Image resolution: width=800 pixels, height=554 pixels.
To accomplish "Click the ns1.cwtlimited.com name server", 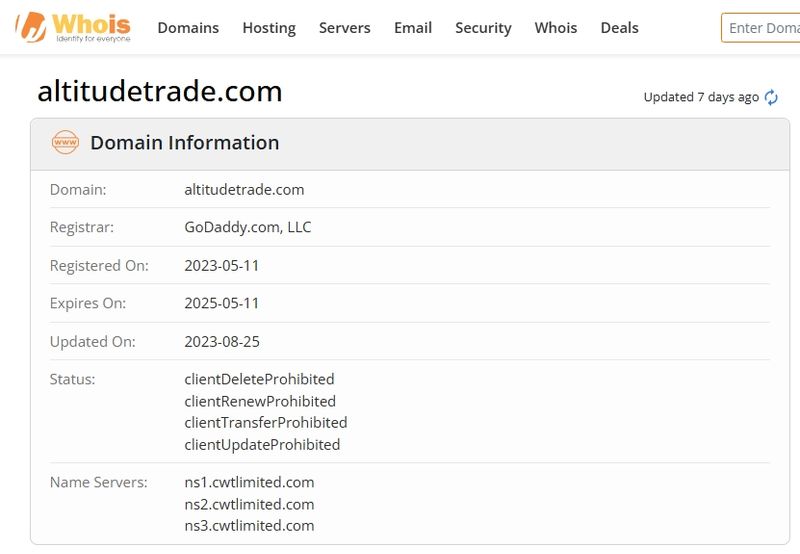I will click(x=249, y=482).
